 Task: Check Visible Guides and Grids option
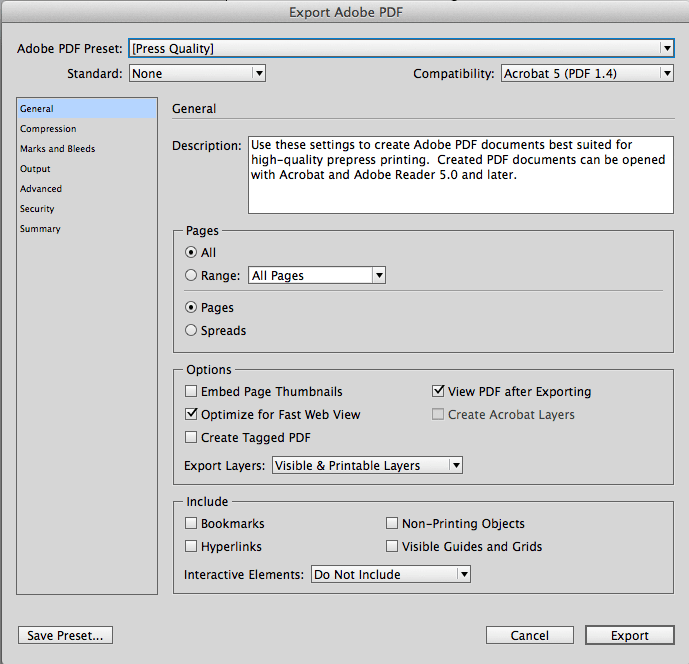click(x=392, y=546)
